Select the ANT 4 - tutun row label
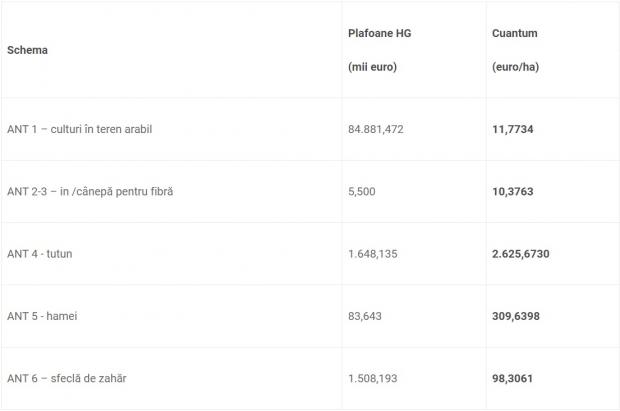Image resolution: width=620 pixels, height=411 pixels. (x=40, y=254)
